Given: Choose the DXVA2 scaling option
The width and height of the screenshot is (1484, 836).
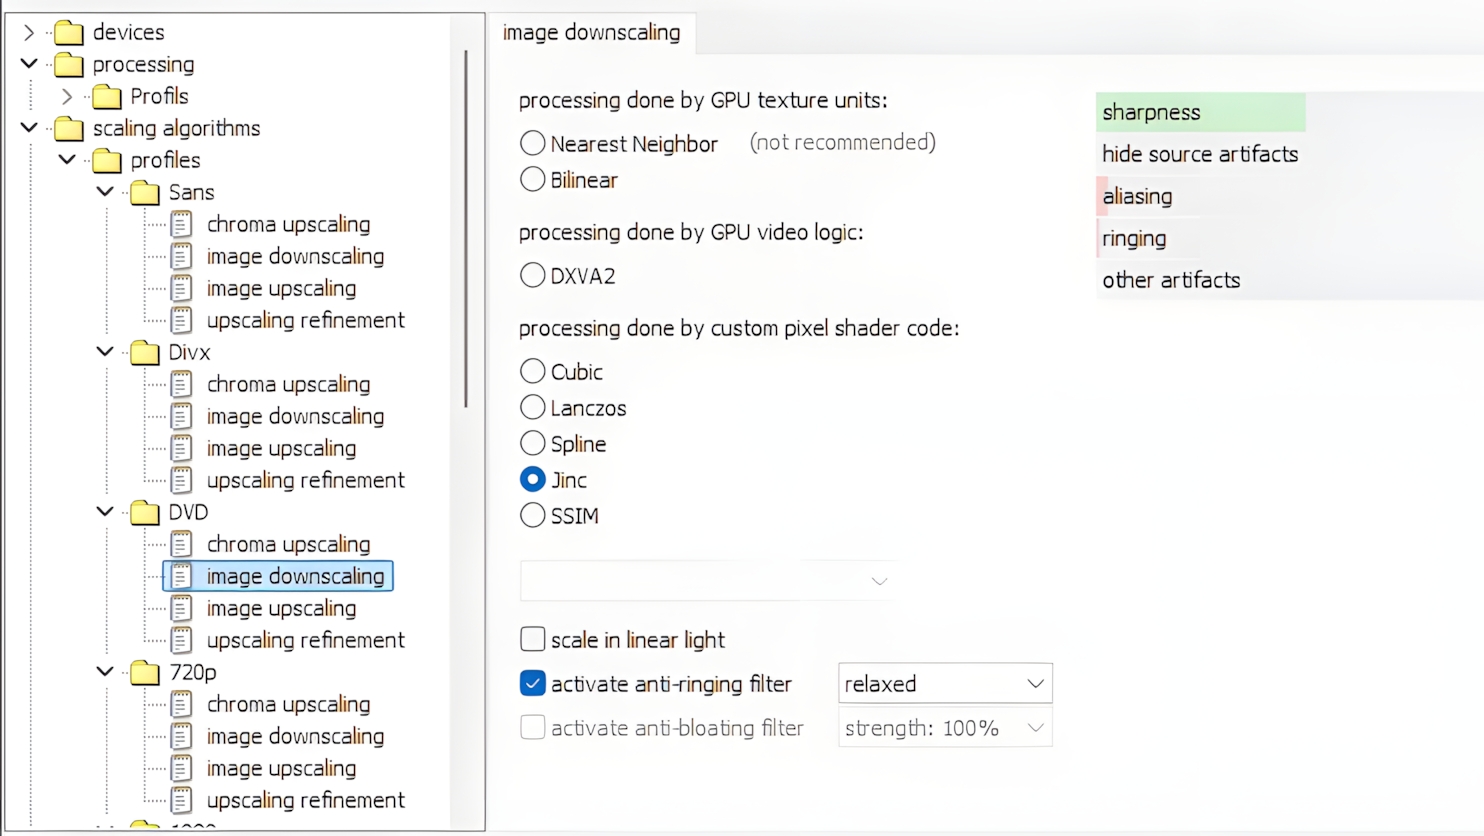Looking at the screenshot, I should 533,276.
